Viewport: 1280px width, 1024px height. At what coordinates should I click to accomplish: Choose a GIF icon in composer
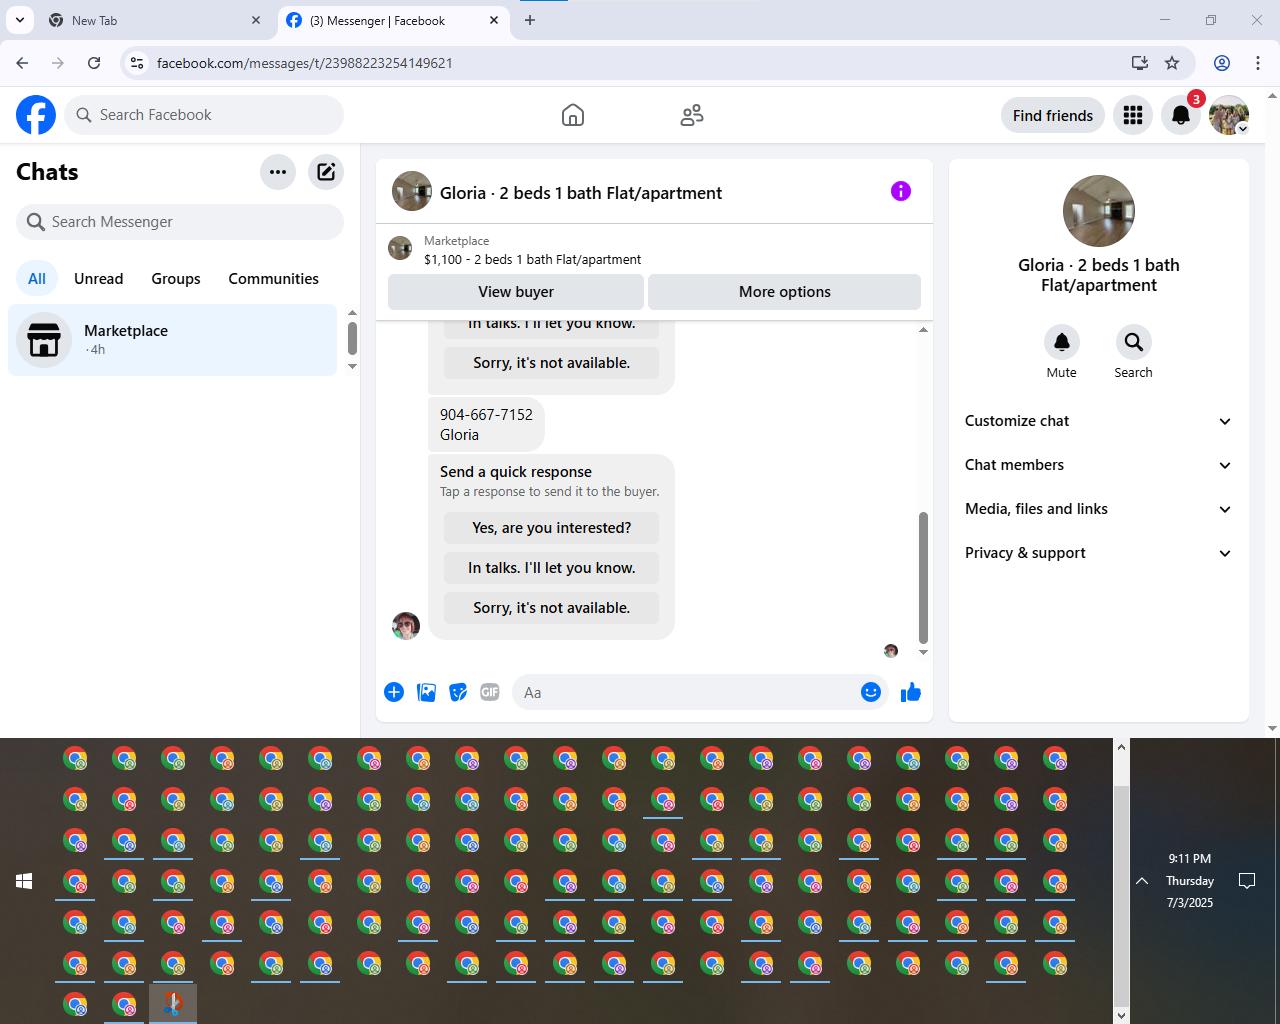(490, 692)
